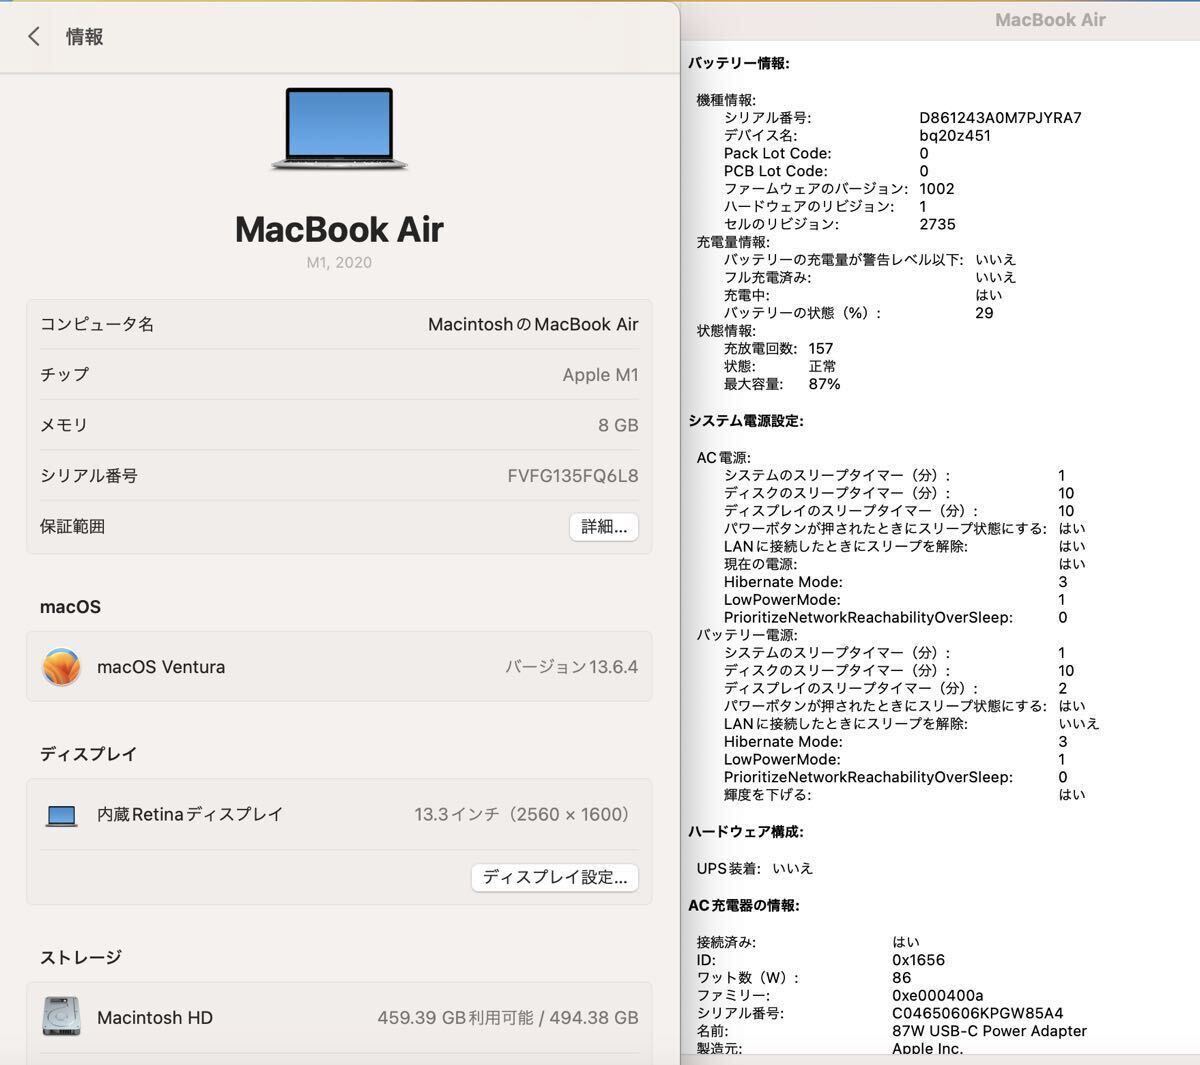Click maximum capacity 最大容量: 87%
Screen dimensions: 1200x1065
pyautogui.click(x=782, y=384)
